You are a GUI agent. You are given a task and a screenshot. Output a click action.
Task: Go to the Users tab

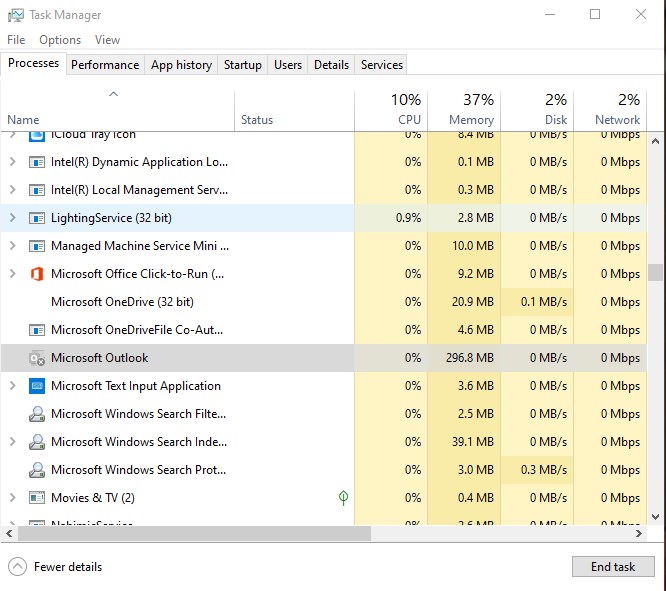click(x=288, y=65)
